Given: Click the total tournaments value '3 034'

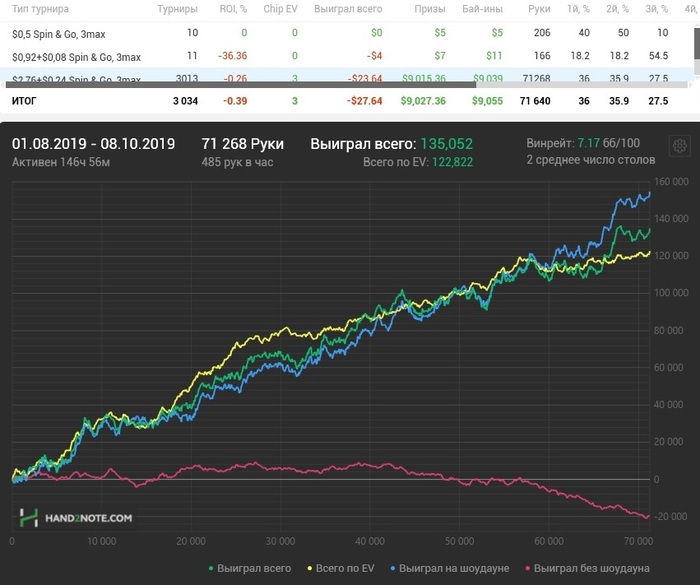Looking at the screenshot, I should coord(185,101).
